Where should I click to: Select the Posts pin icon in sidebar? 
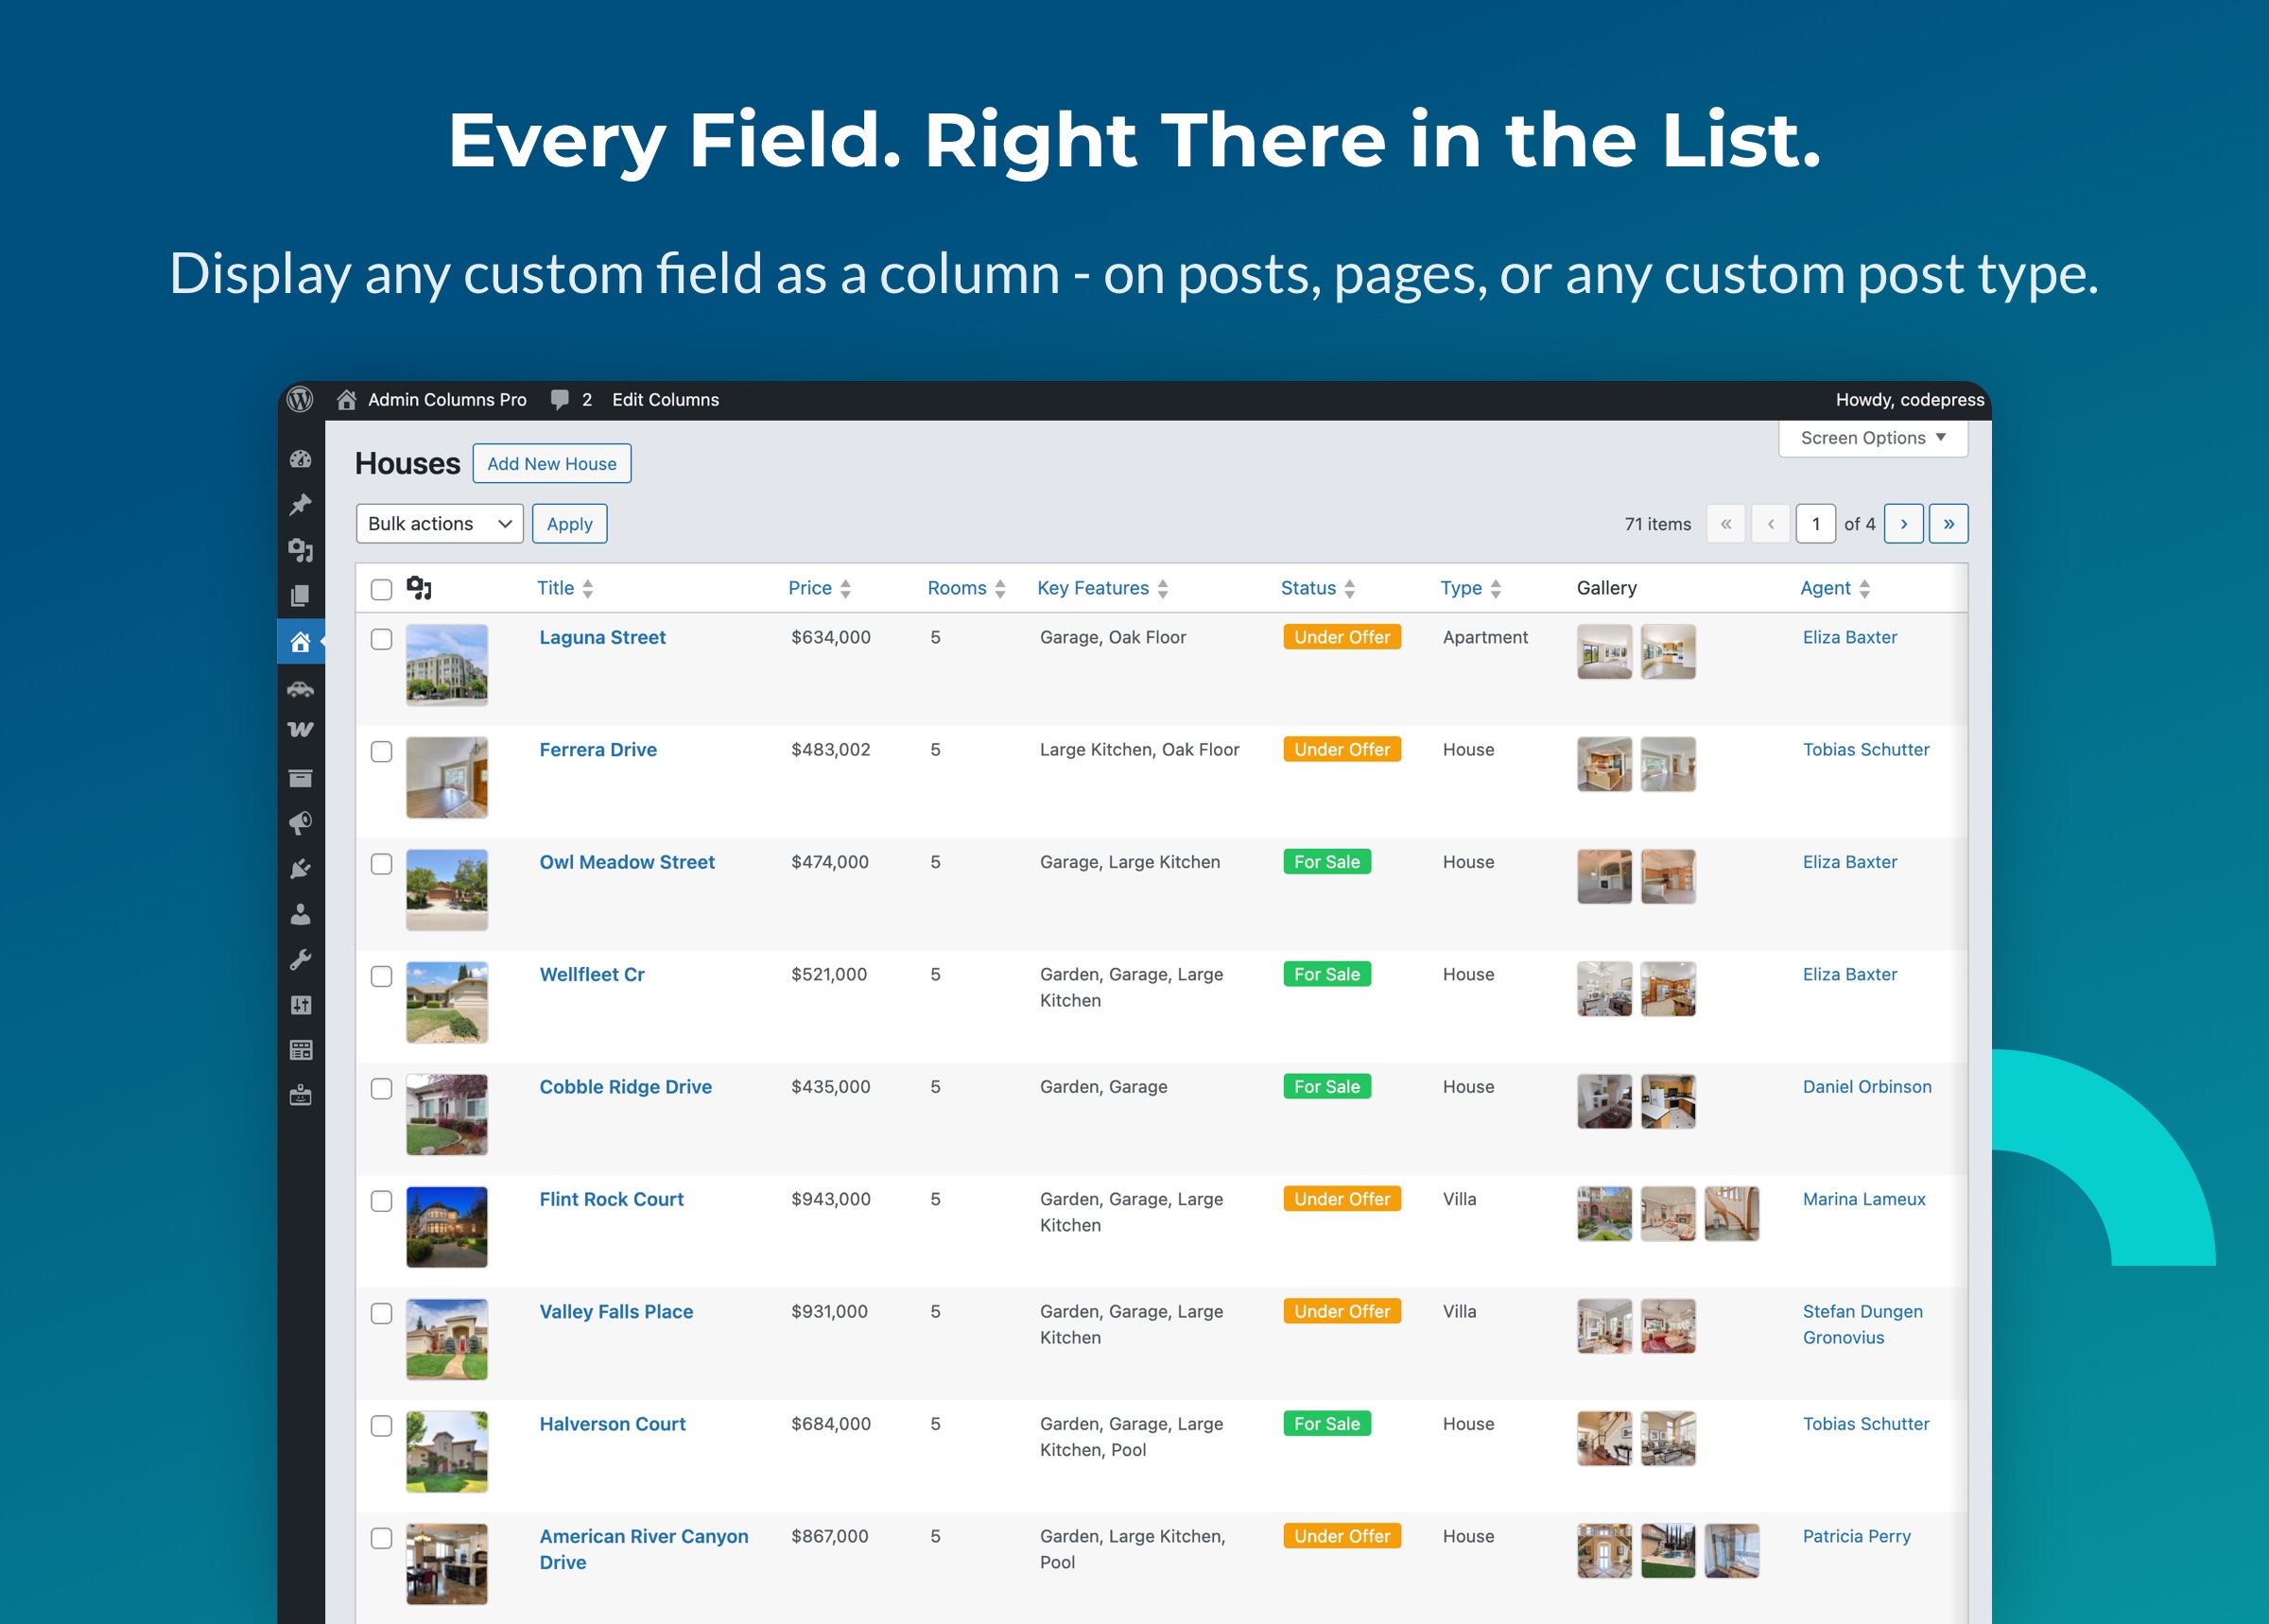point(301,503)
